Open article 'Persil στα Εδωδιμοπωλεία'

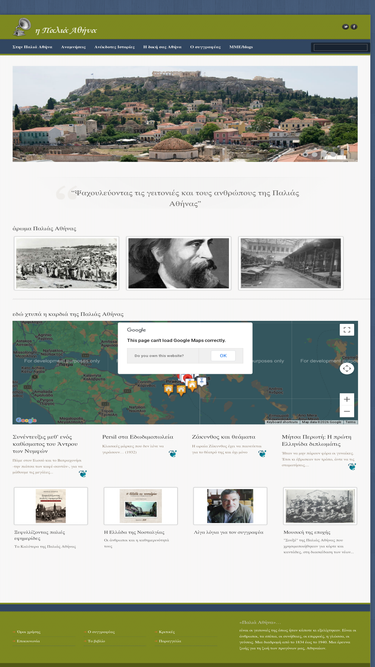(x=138, y=437)
